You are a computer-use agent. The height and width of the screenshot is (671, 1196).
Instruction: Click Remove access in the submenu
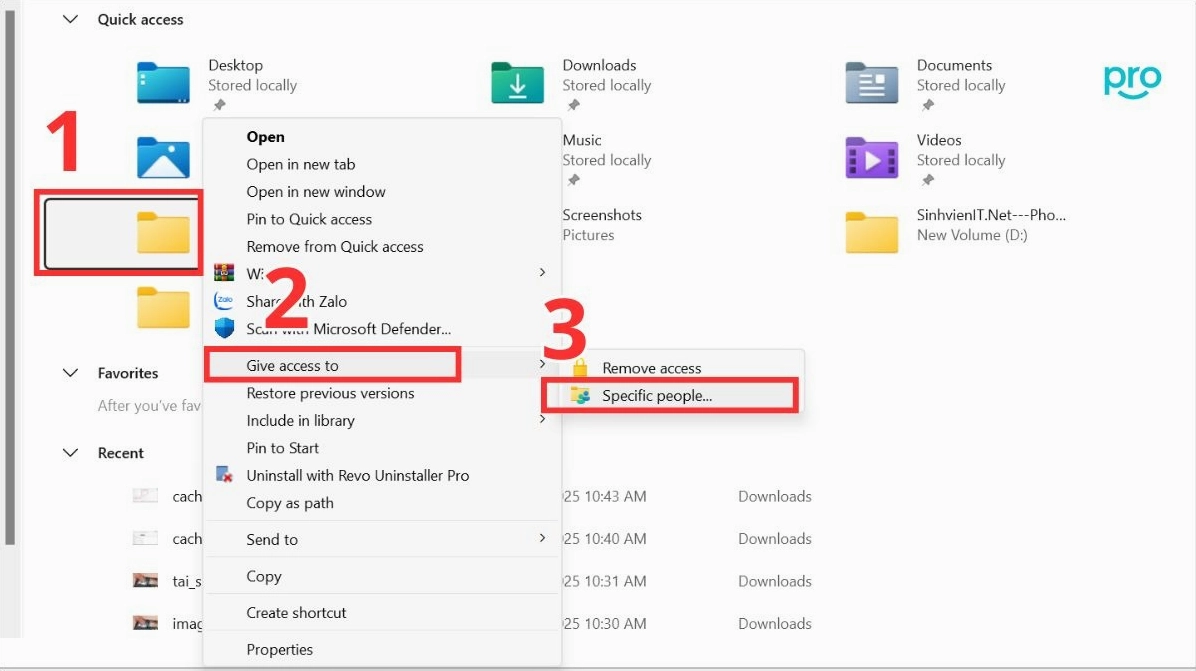pyautogui.click(x=651, y=368)
